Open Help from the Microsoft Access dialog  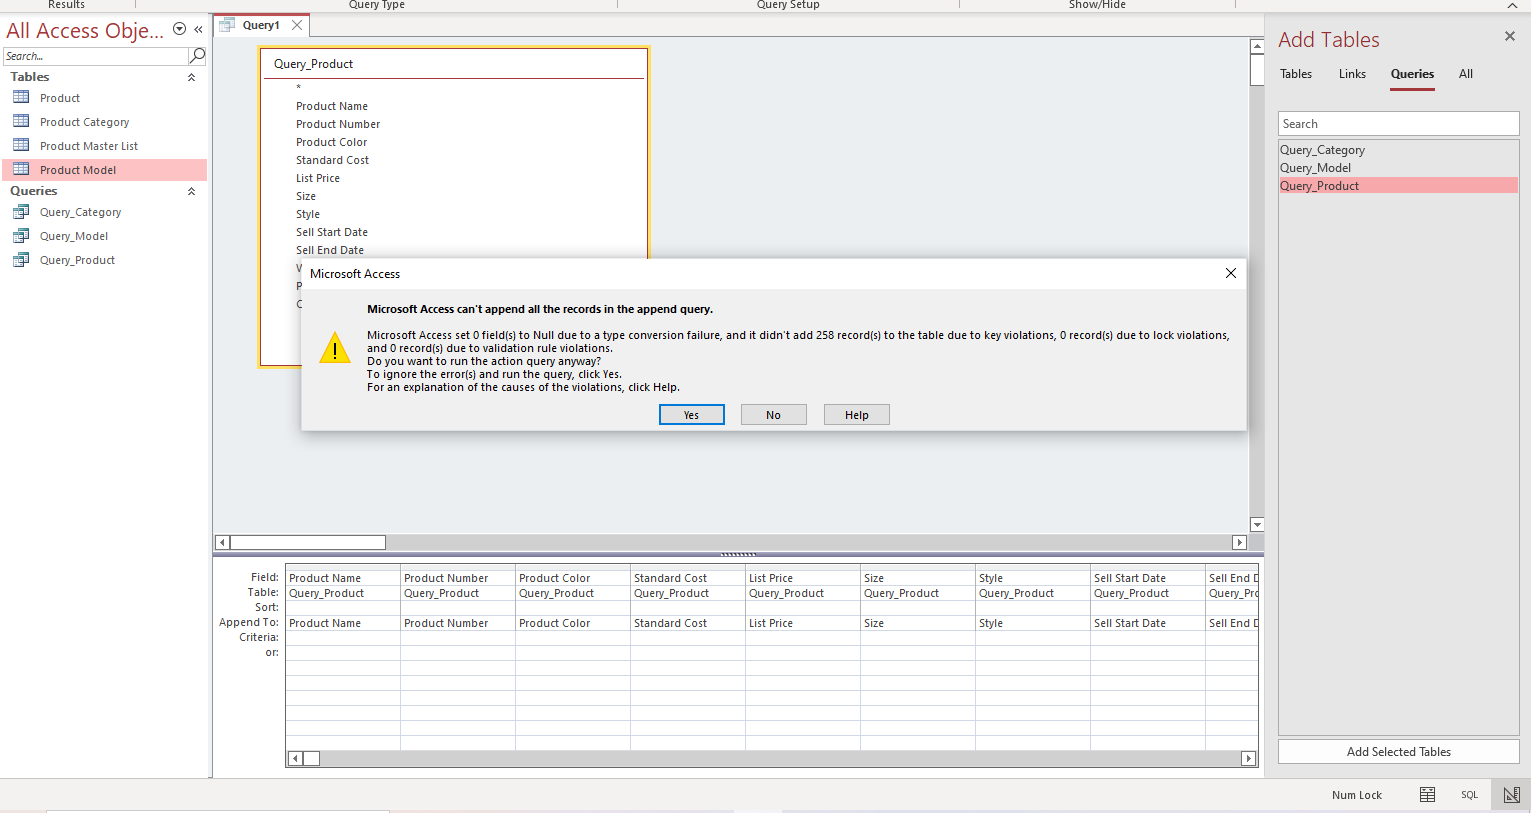pos(856,413)
